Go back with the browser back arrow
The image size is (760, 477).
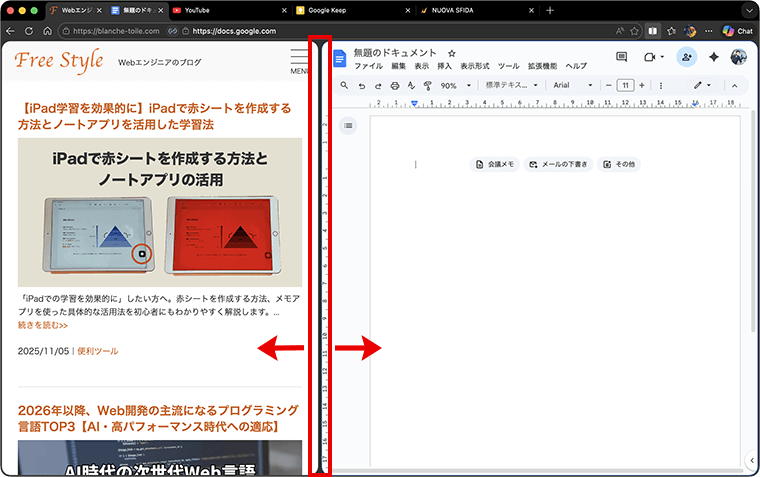[10, 31]
